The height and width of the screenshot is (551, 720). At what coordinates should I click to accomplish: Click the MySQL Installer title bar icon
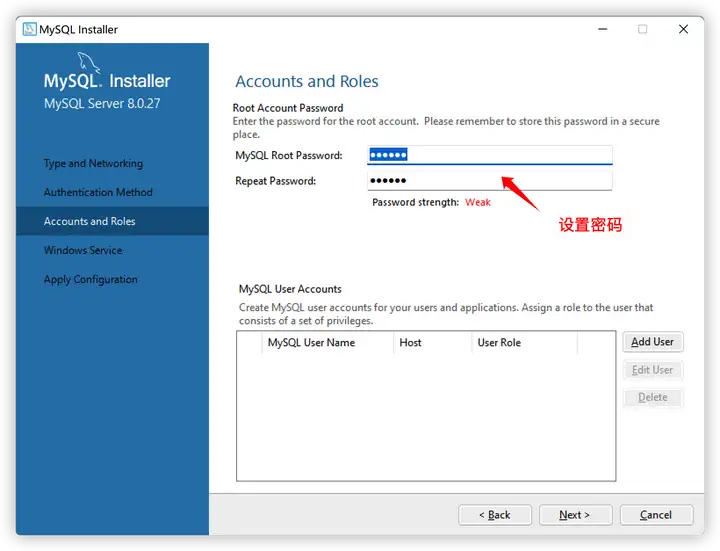[29, 29]
